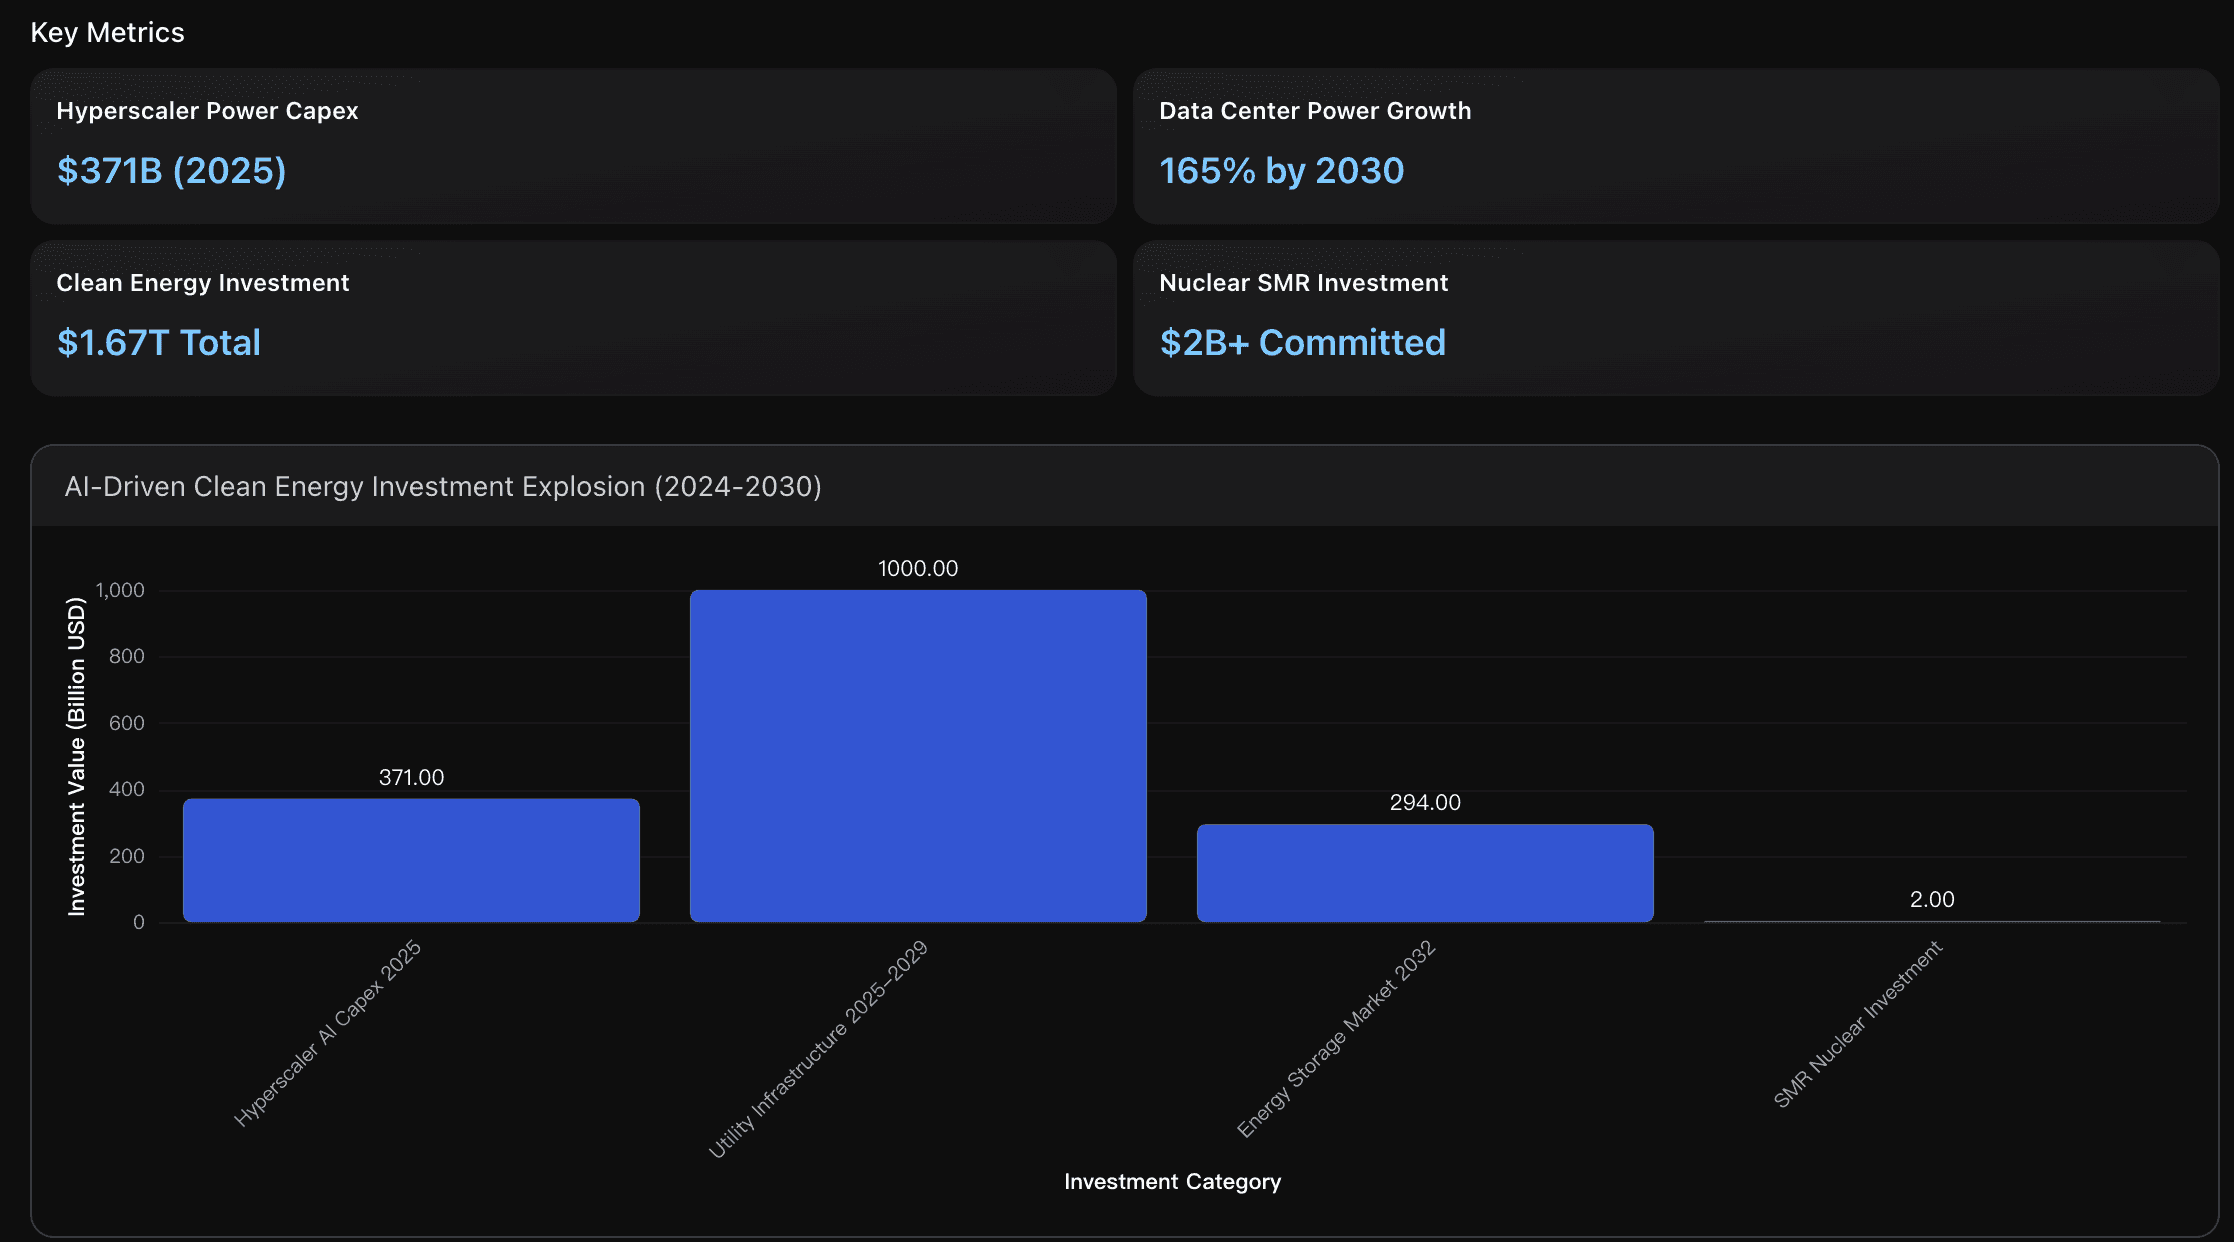The height and width of the screenshot is (1242, 2234).
Task: Click the $2B+ Committed value
Action: pyautogui.click(x=1302, y=343)
